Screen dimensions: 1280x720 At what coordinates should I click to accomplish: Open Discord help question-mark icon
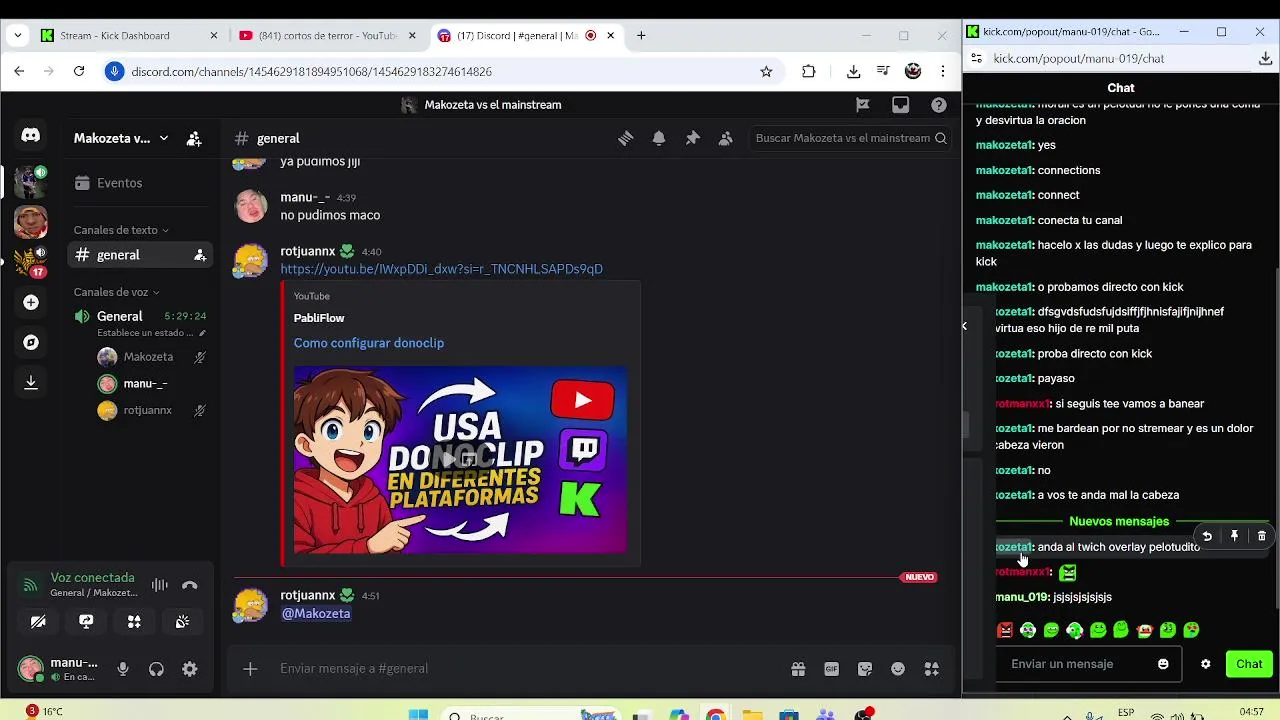pyautogui.click(x=939, y=104)
